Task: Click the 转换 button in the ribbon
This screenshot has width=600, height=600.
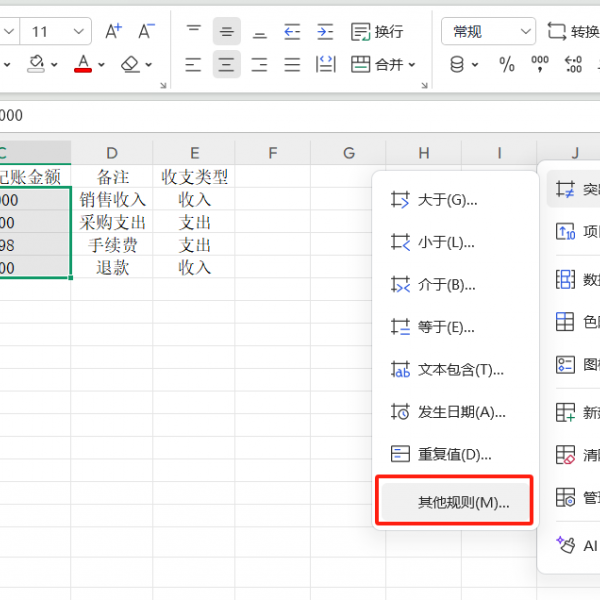Action: pos(572,32)
